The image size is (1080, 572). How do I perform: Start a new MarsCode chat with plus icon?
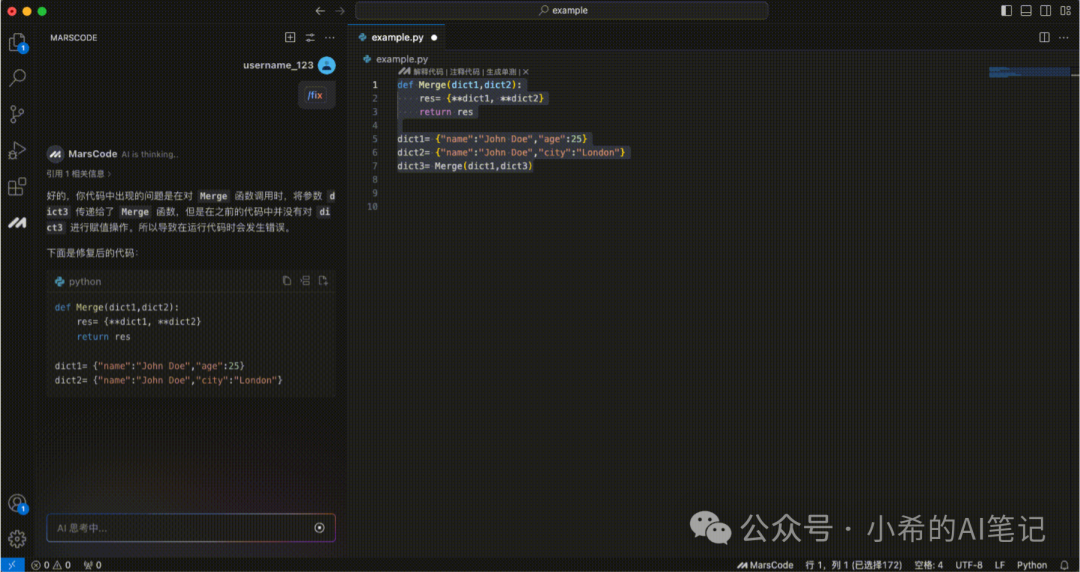coord(290,38)
